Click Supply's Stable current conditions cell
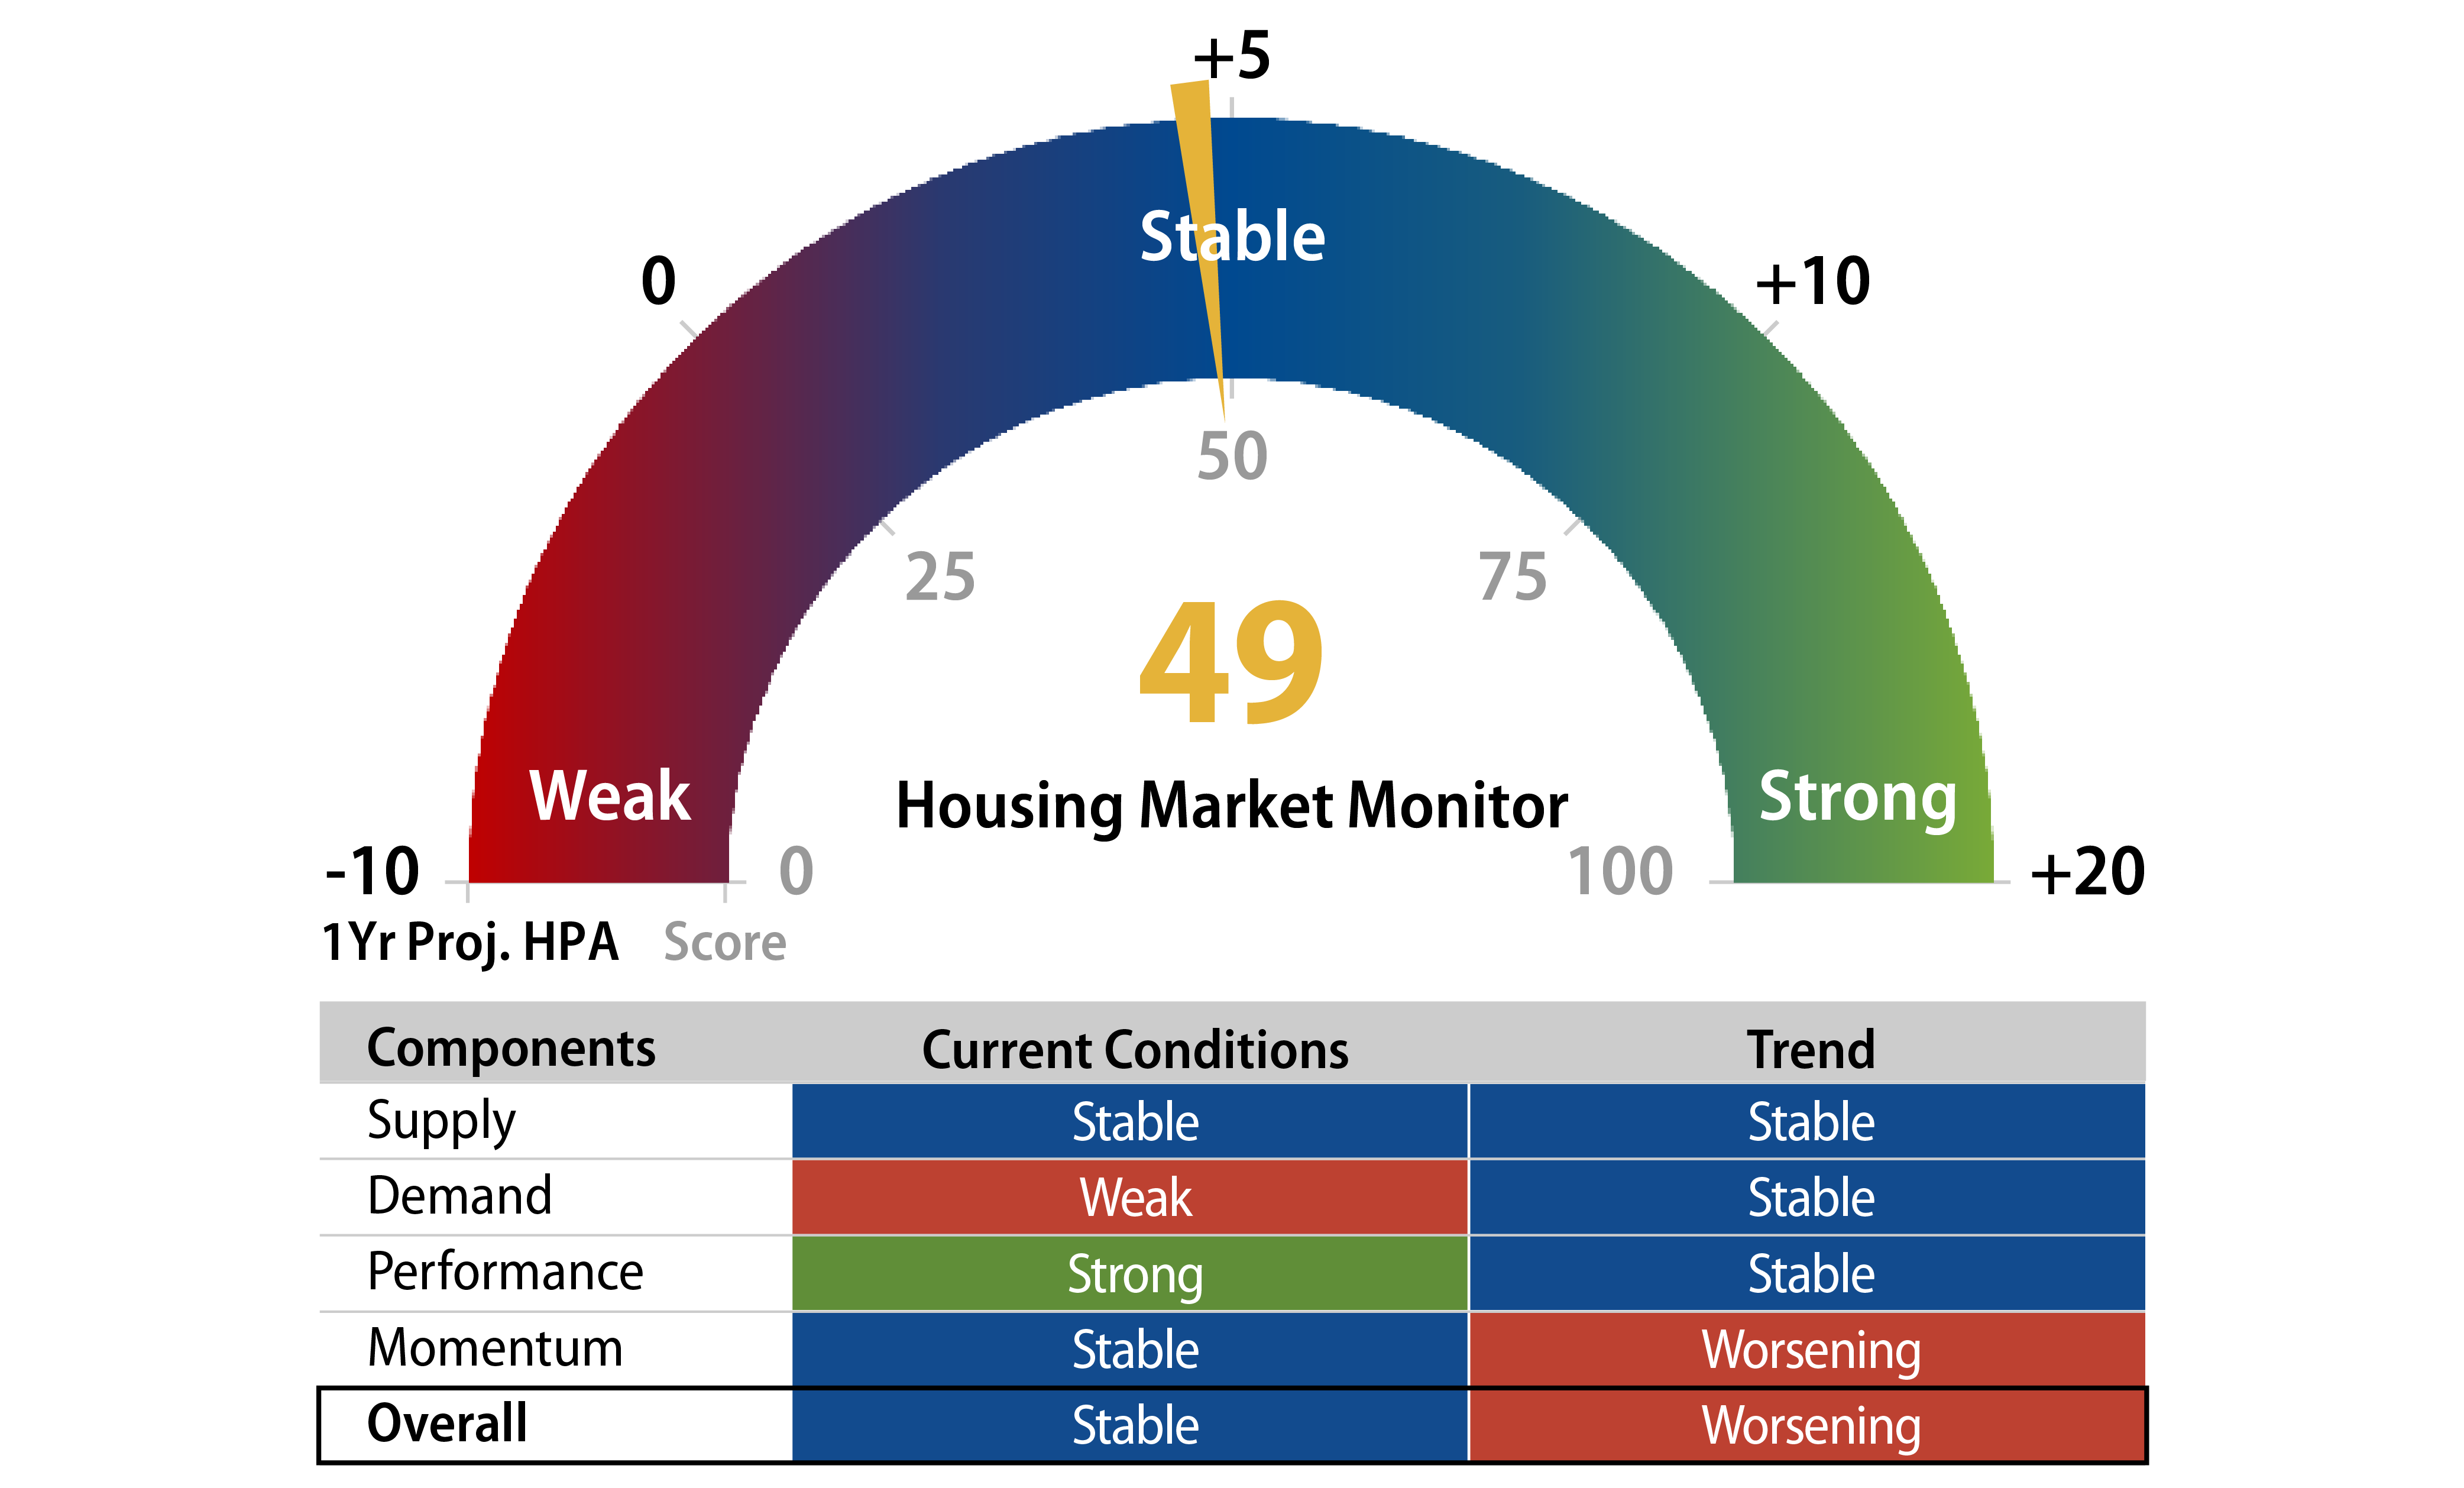Image resolution: width=2464 pixels, height=1488 pixels. [1135, 1122]
